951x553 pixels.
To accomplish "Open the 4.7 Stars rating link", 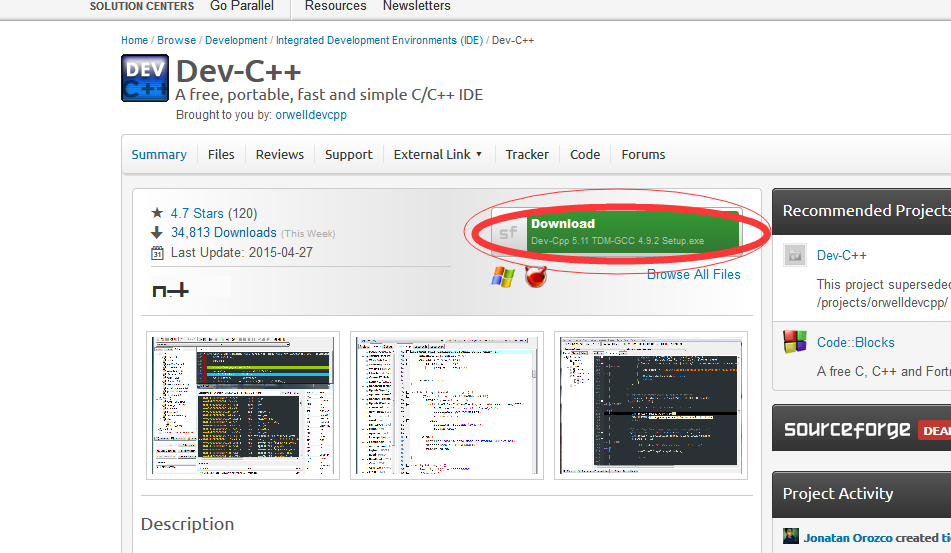I will (197, 213).
